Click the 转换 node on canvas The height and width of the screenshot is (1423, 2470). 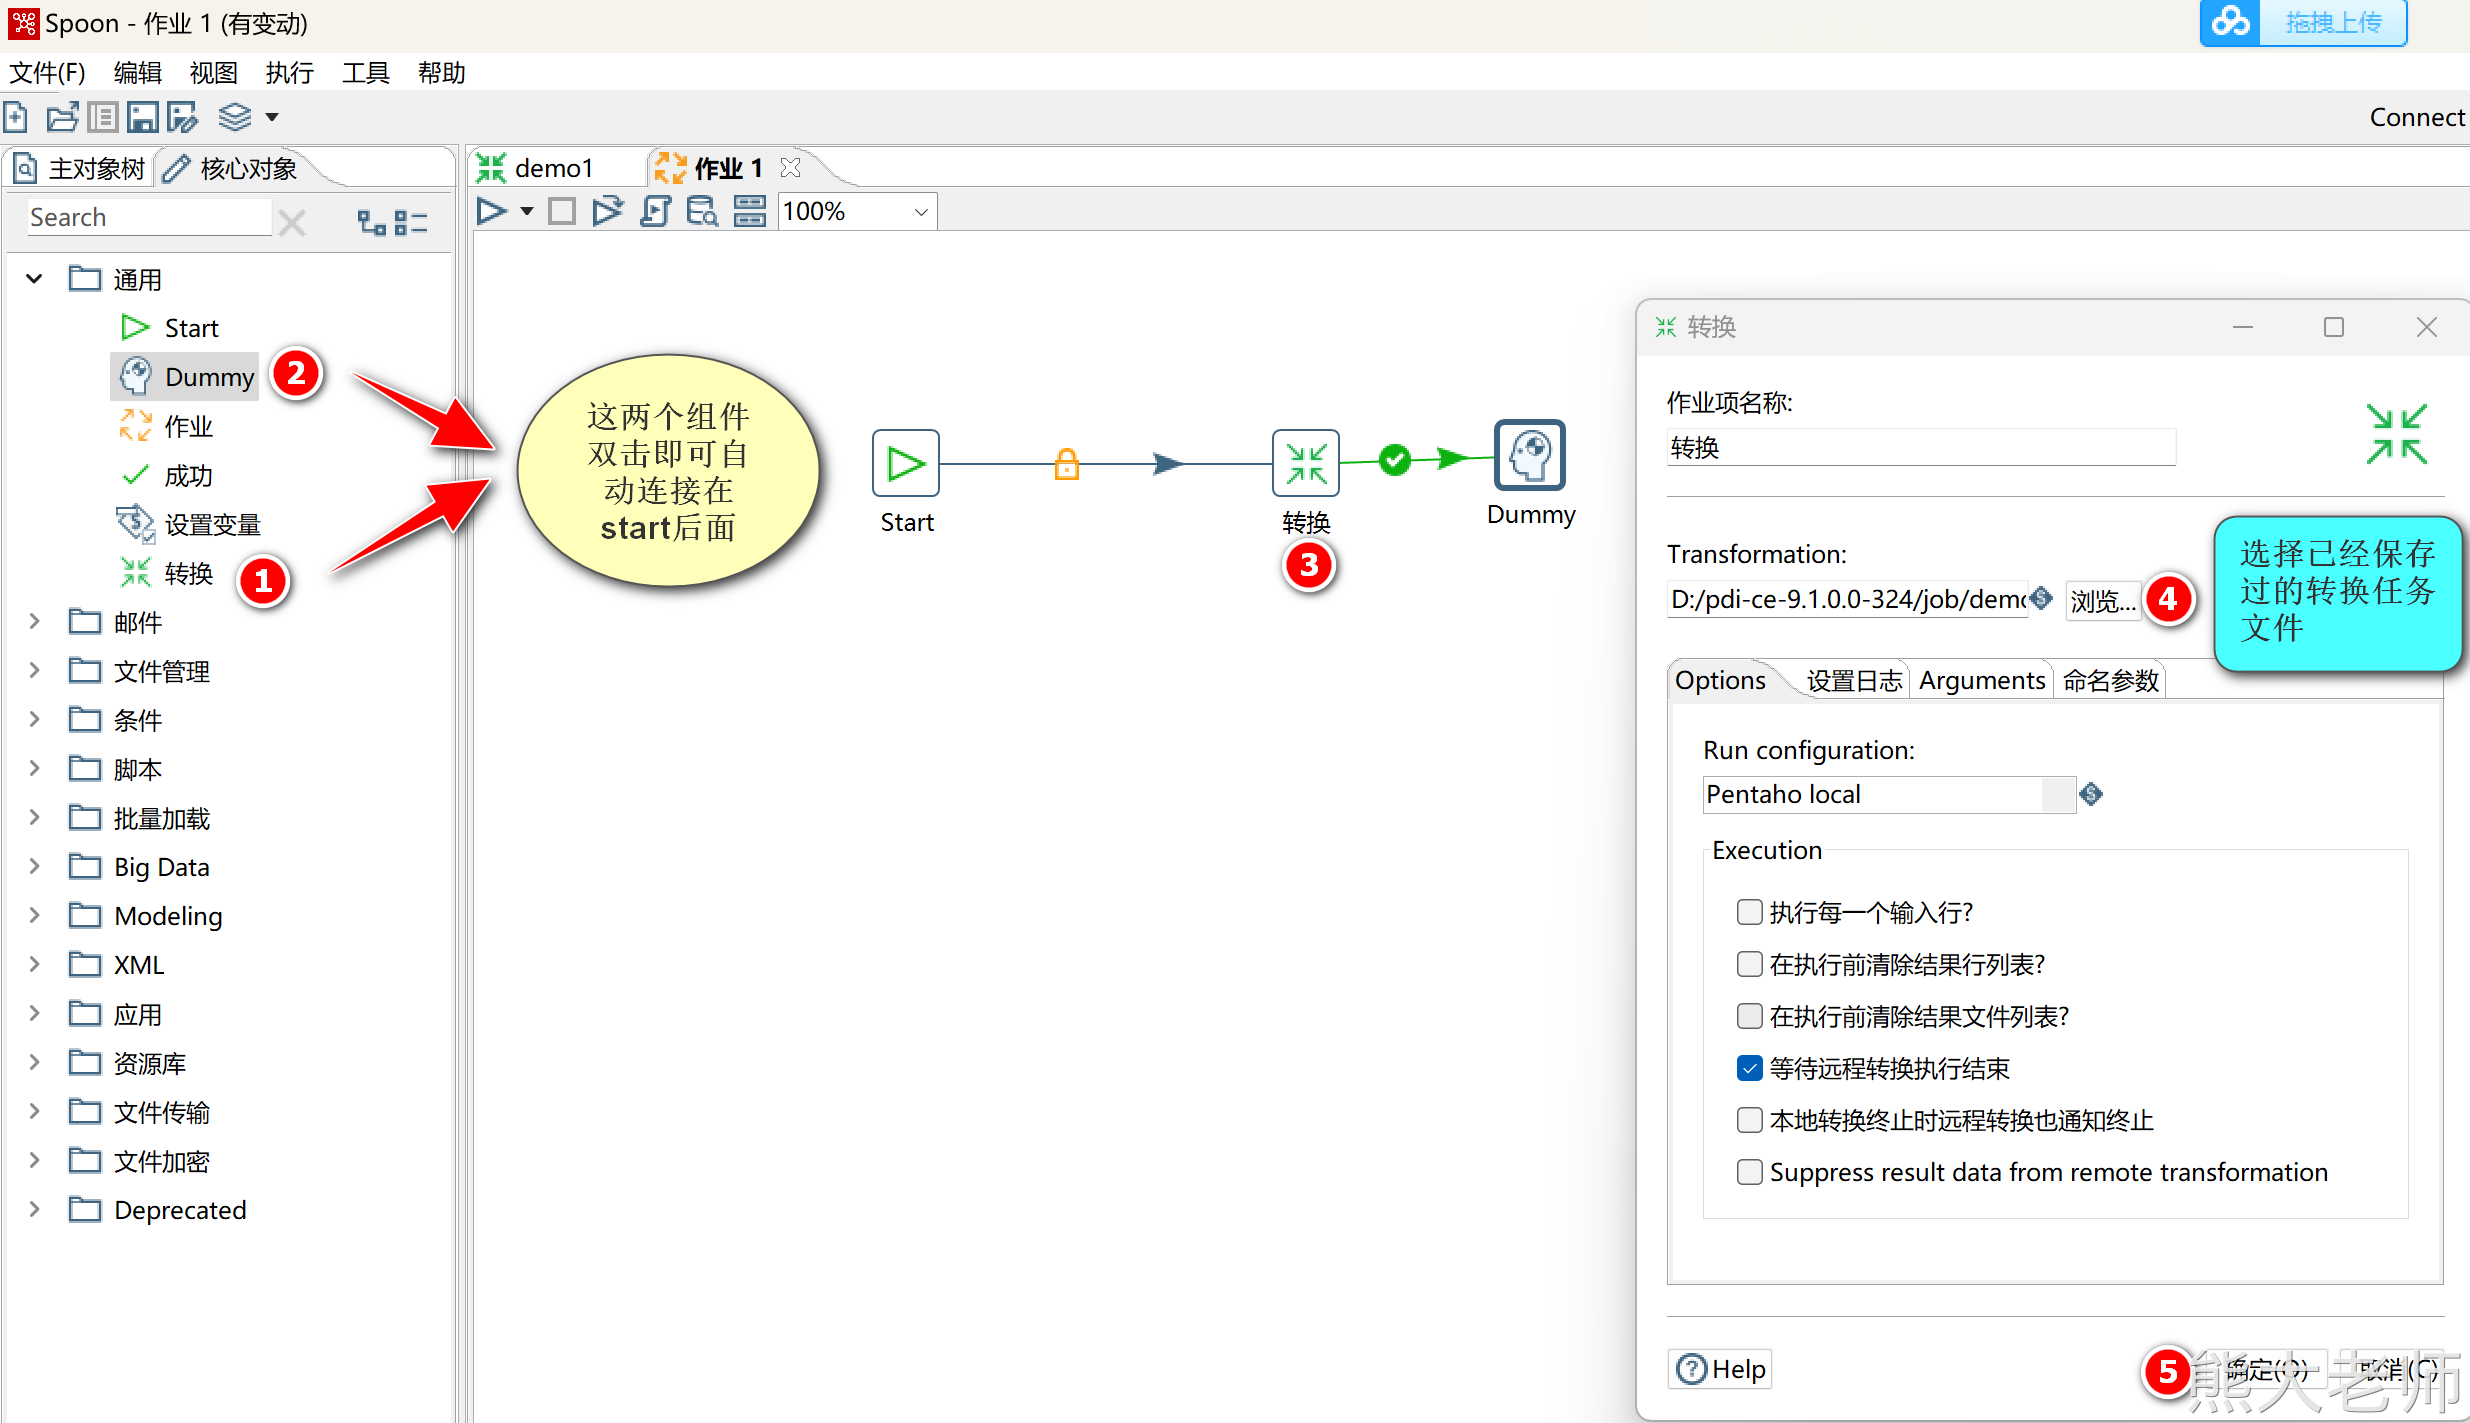[x=1305, y=464]
